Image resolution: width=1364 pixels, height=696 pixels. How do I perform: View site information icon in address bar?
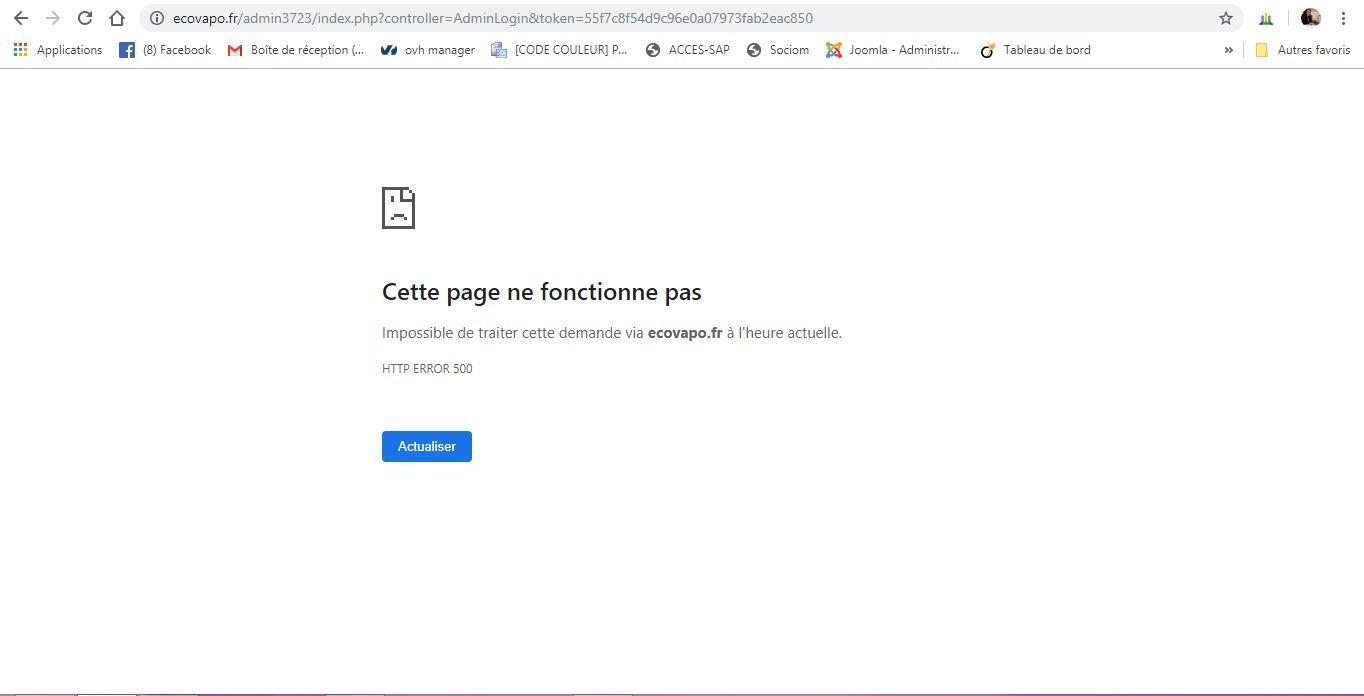coord(156,18)
